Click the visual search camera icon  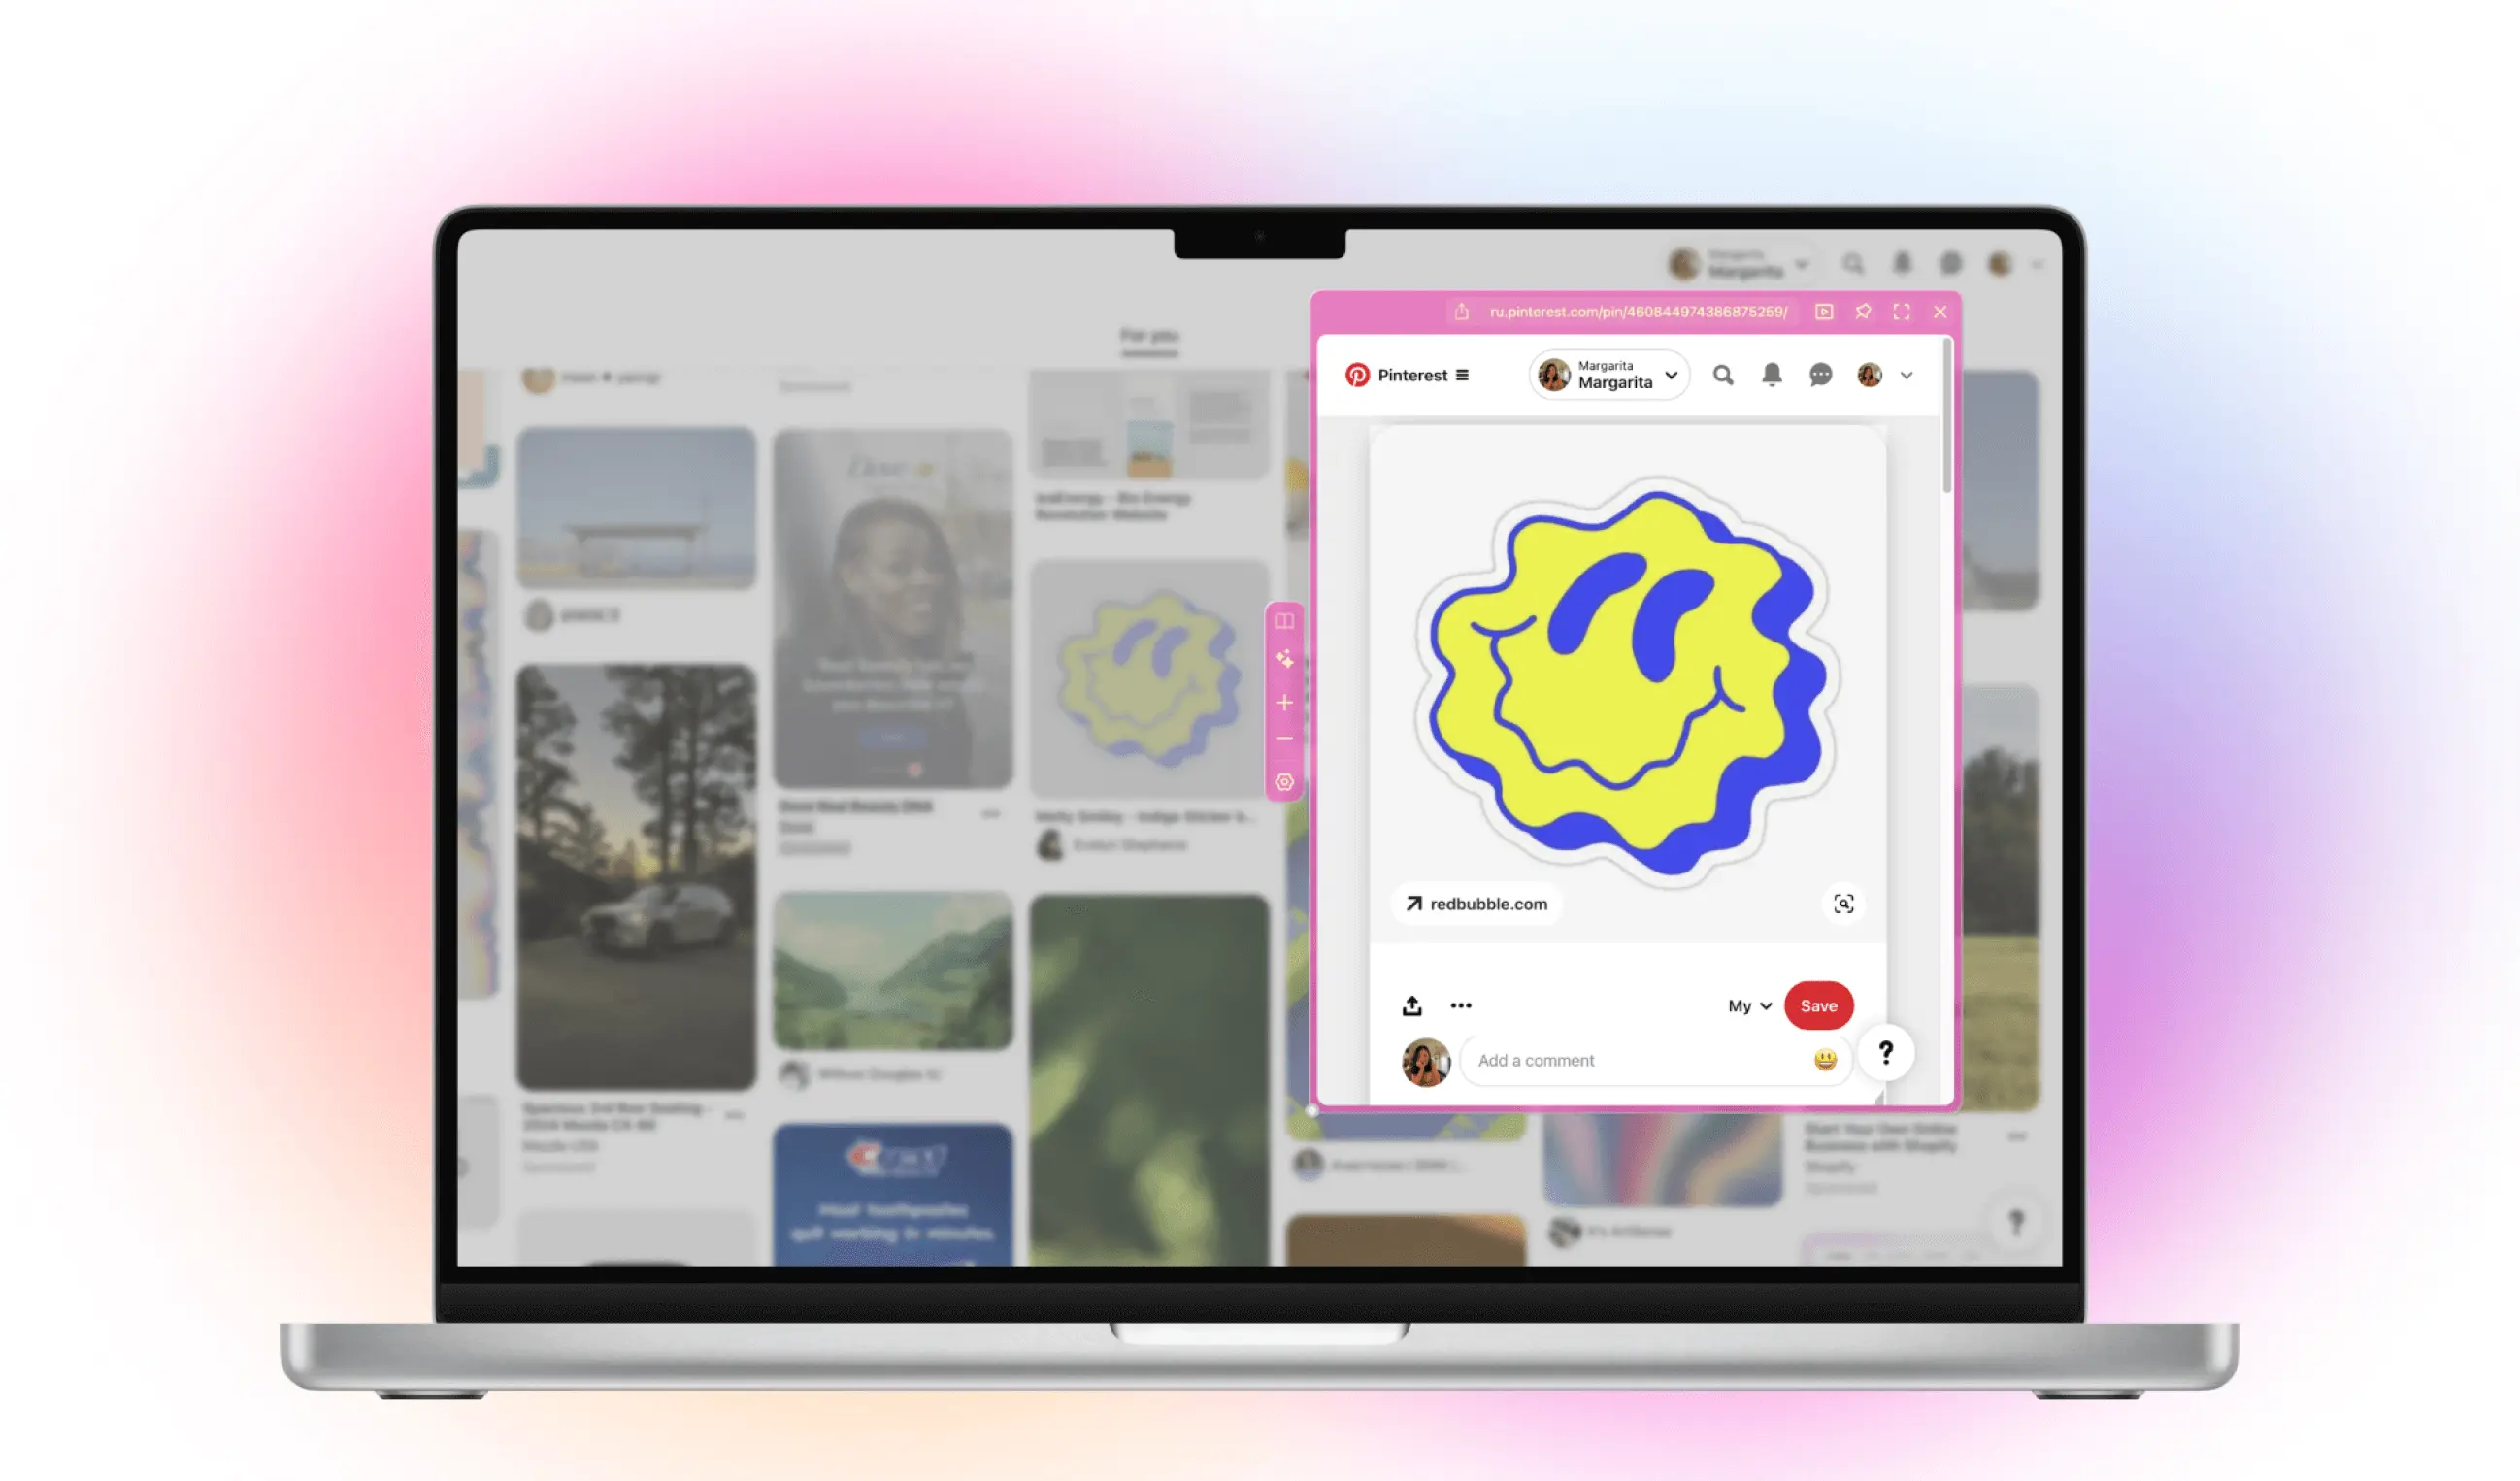point(1842,903)
